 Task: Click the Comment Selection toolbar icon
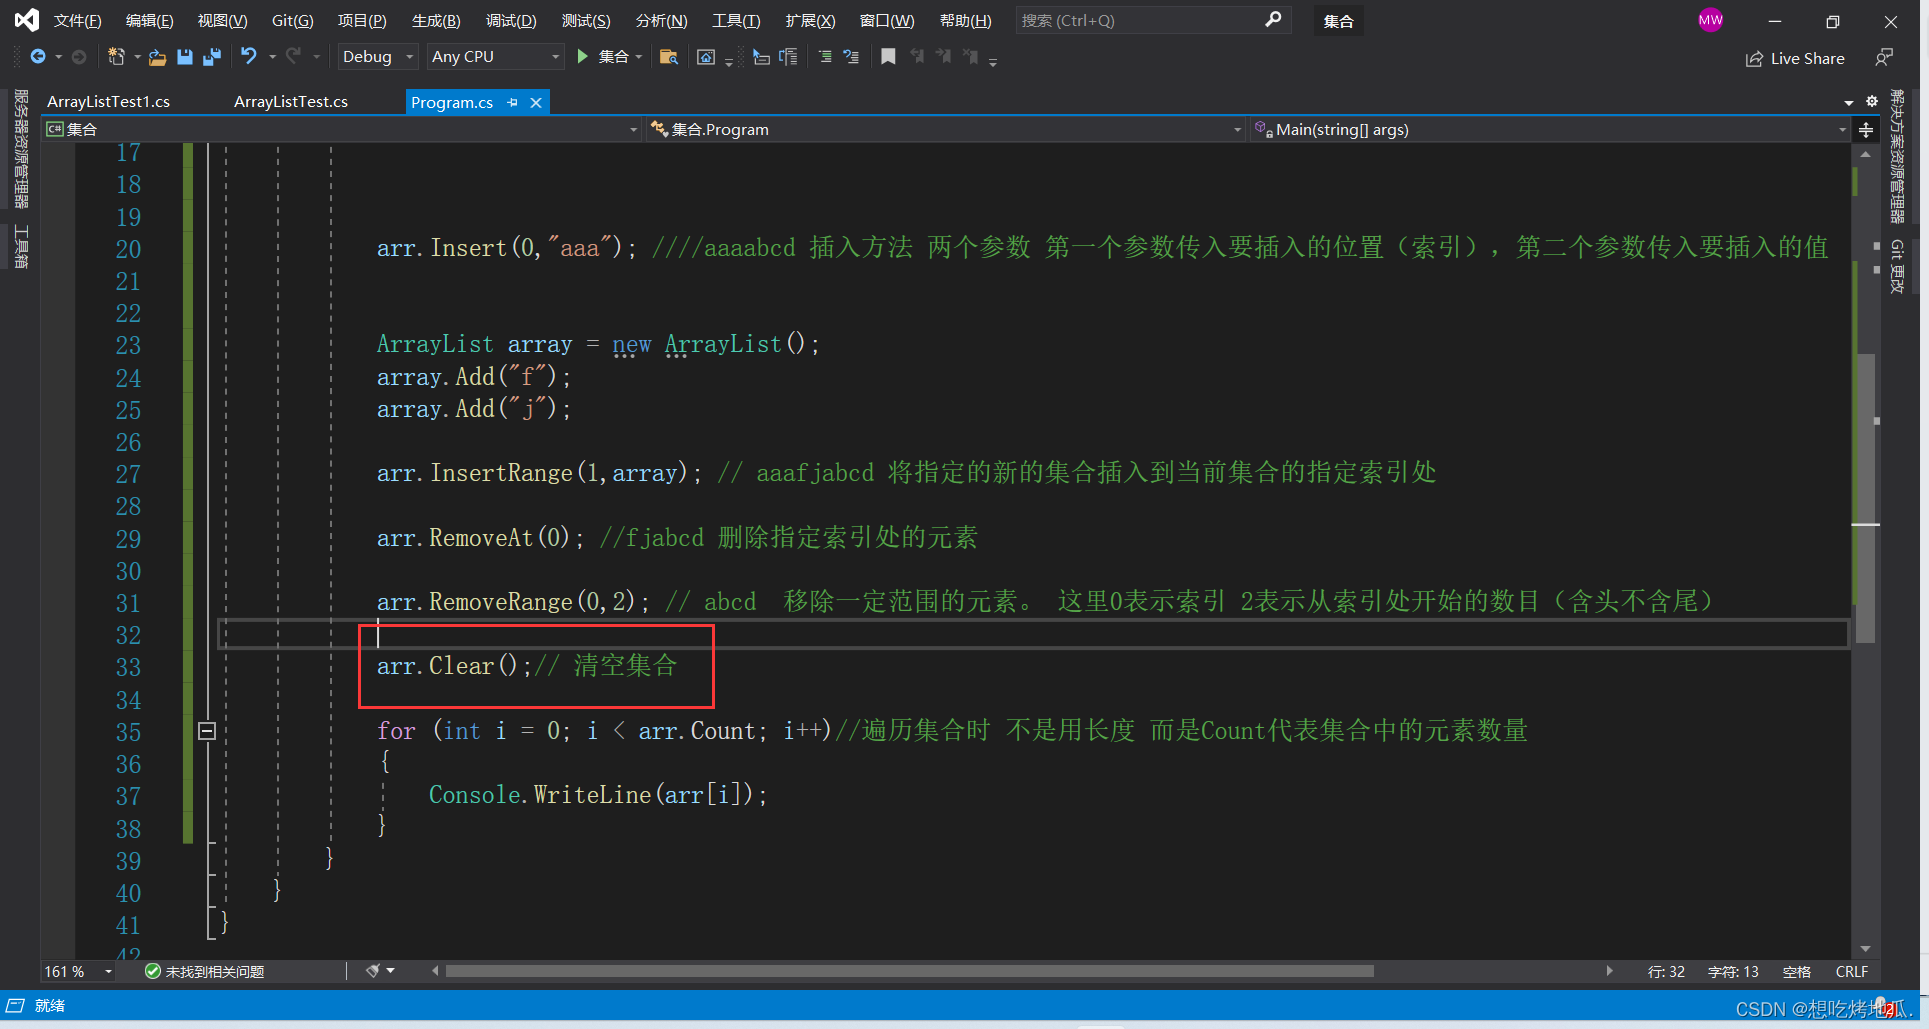pyautogui.click(x=825, y=57)
